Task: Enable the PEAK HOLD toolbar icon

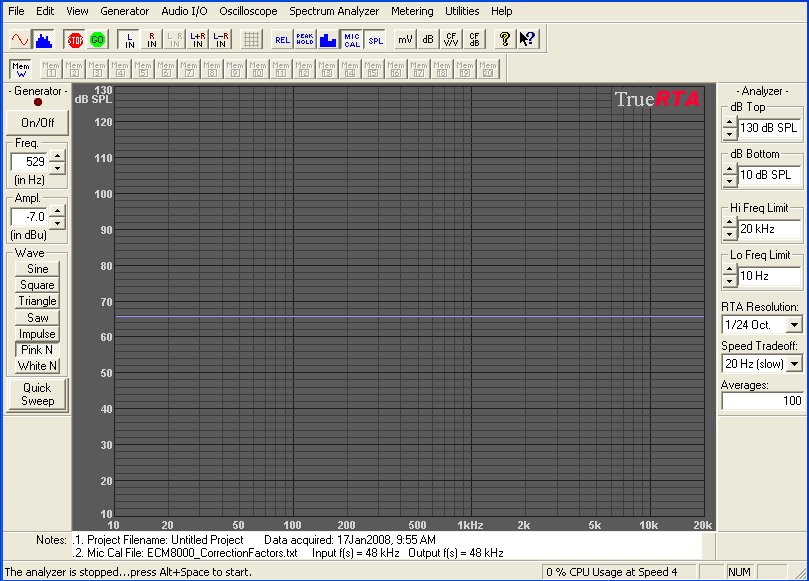Action: coord(305,39)
